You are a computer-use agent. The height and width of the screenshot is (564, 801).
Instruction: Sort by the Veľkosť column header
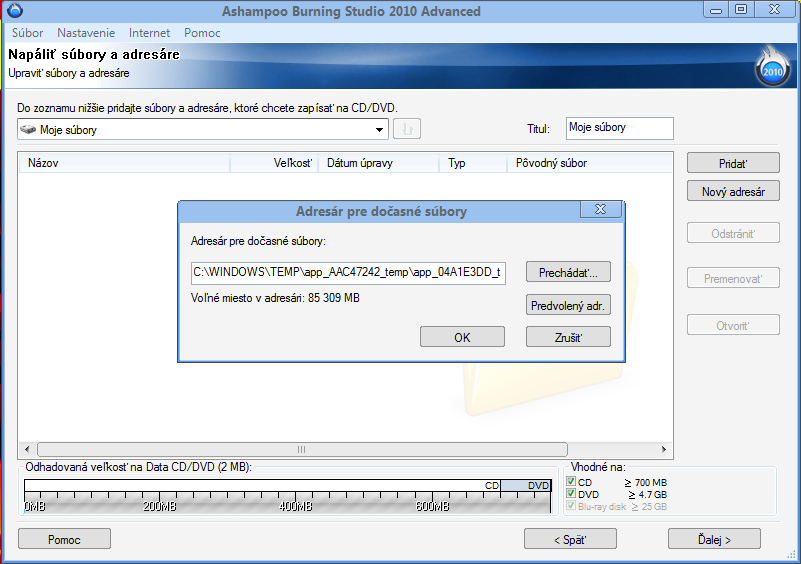coord(274,163)
